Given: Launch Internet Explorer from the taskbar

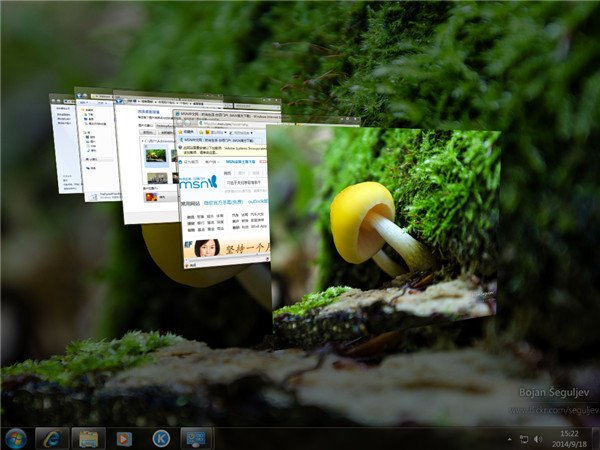Looking at the screenshot, I should (52, 438).
